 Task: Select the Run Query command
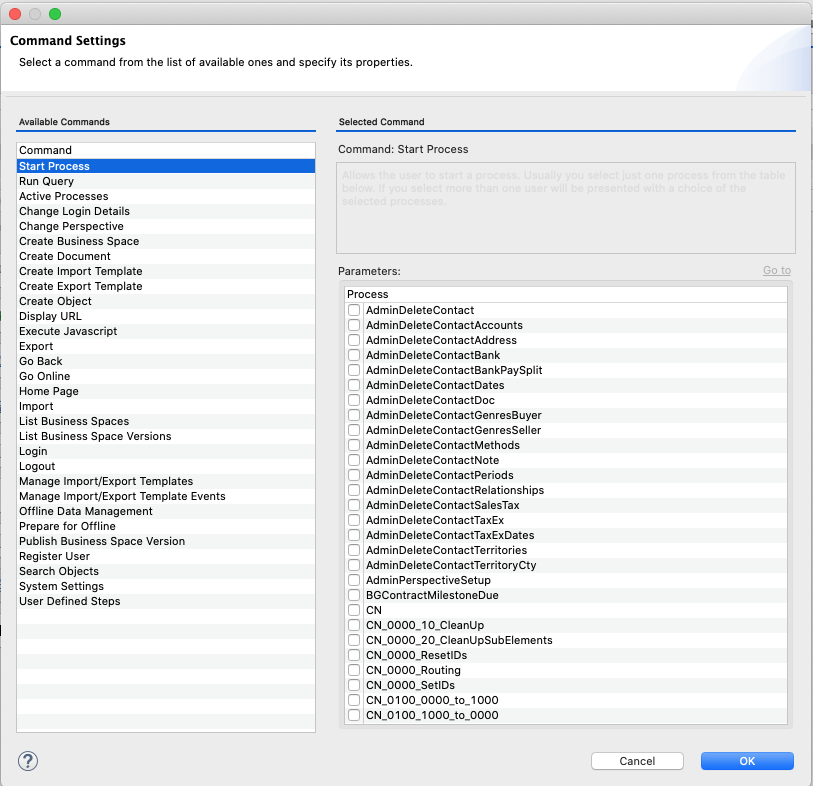coord(166,181)
